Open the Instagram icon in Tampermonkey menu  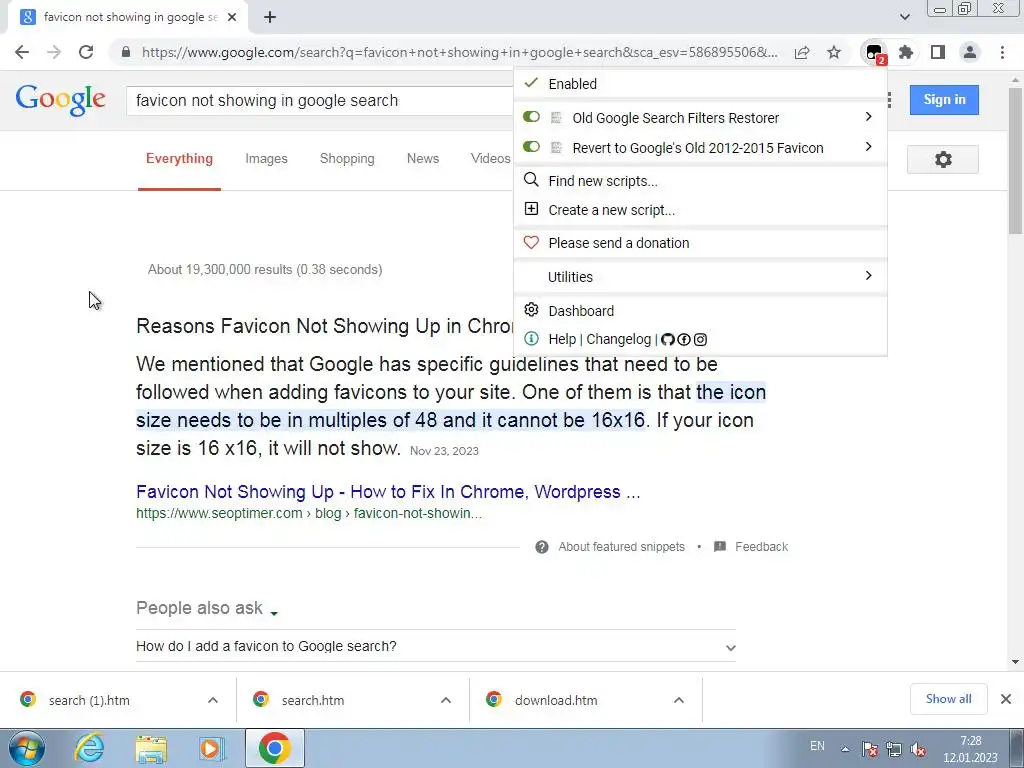[700, 340]
